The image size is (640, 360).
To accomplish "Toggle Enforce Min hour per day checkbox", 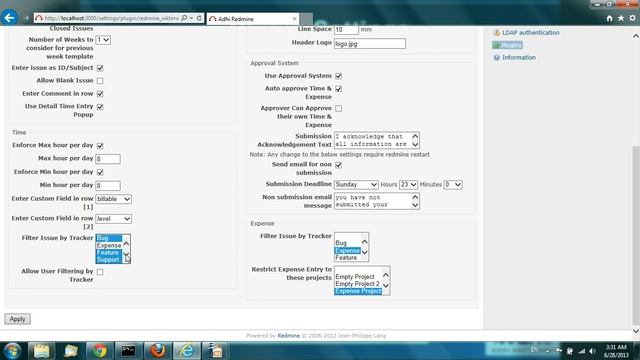I will tap(100, 172).
